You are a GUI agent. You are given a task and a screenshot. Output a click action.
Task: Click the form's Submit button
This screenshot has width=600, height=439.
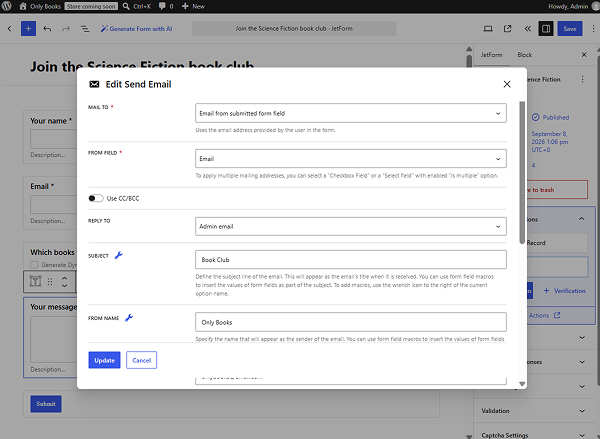[46, 404]
